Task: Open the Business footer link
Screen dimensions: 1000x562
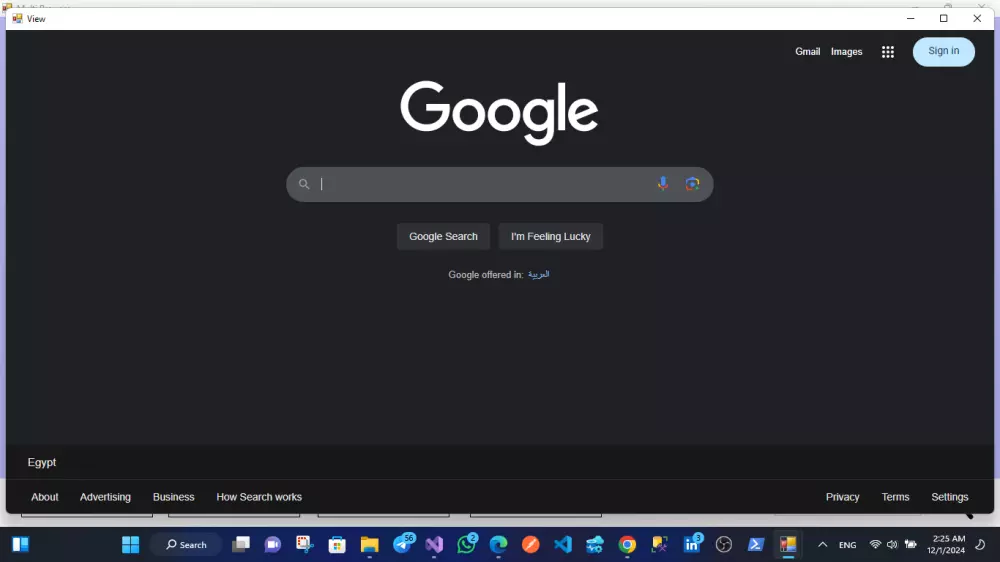Action: tap(173, 497)
